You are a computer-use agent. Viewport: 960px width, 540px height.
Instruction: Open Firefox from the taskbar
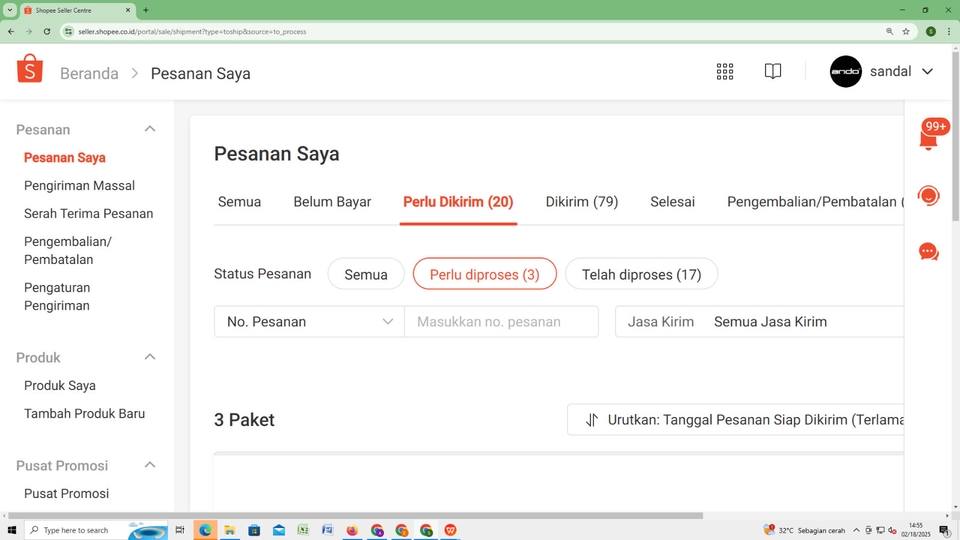(x=352, y=530)
